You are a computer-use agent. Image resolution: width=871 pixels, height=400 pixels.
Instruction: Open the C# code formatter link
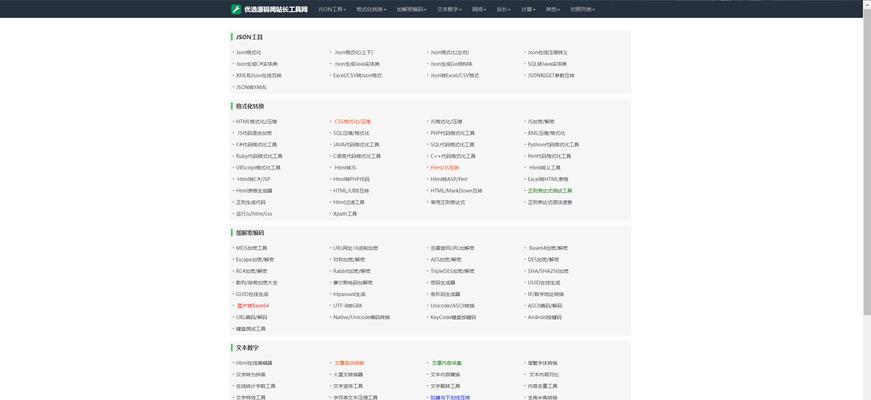tap(256, 144)
